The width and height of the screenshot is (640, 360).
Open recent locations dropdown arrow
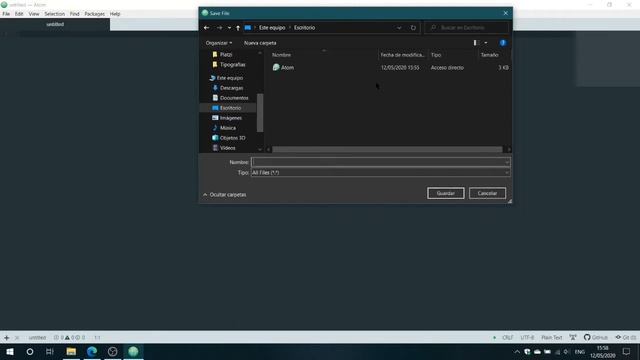229,28
